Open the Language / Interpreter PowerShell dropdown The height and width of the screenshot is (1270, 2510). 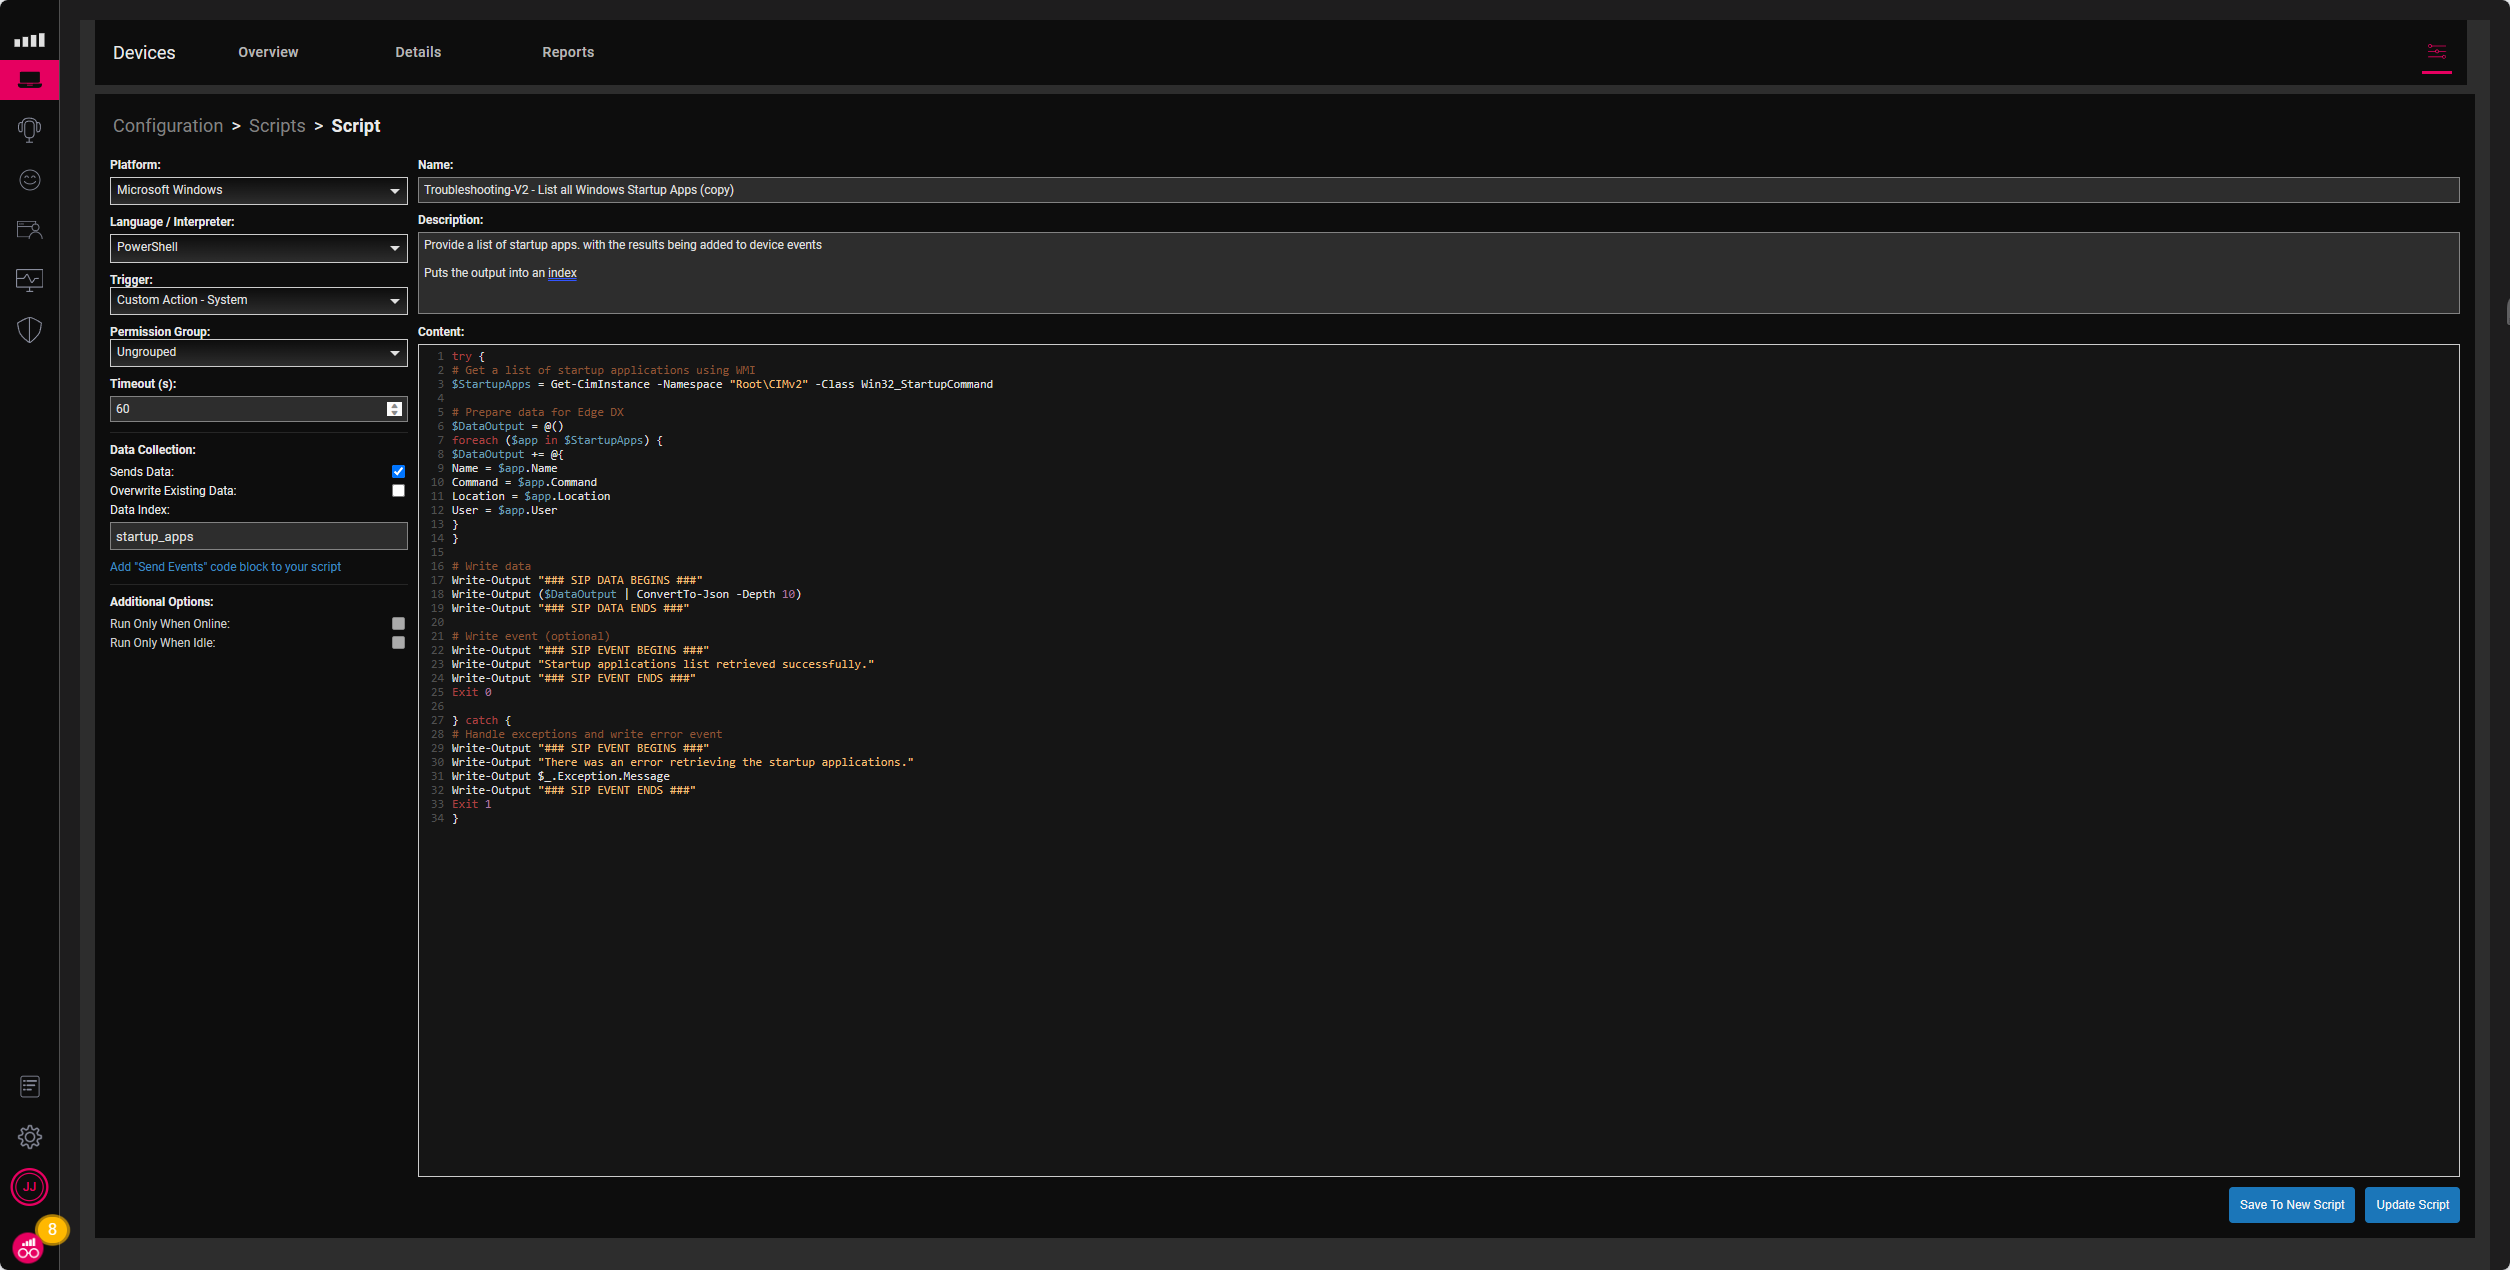[258, 247]
